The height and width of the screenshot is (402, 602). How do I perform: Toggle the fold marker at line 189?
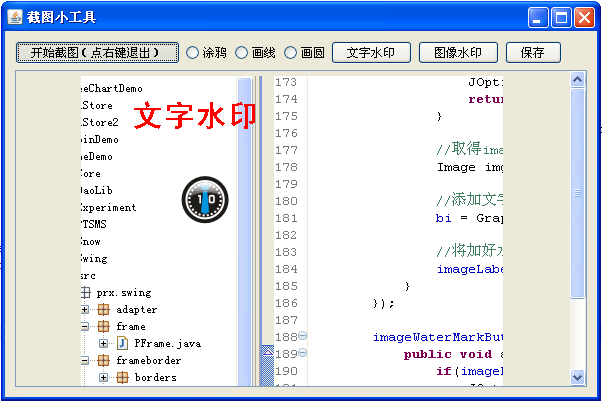[303, 352]
